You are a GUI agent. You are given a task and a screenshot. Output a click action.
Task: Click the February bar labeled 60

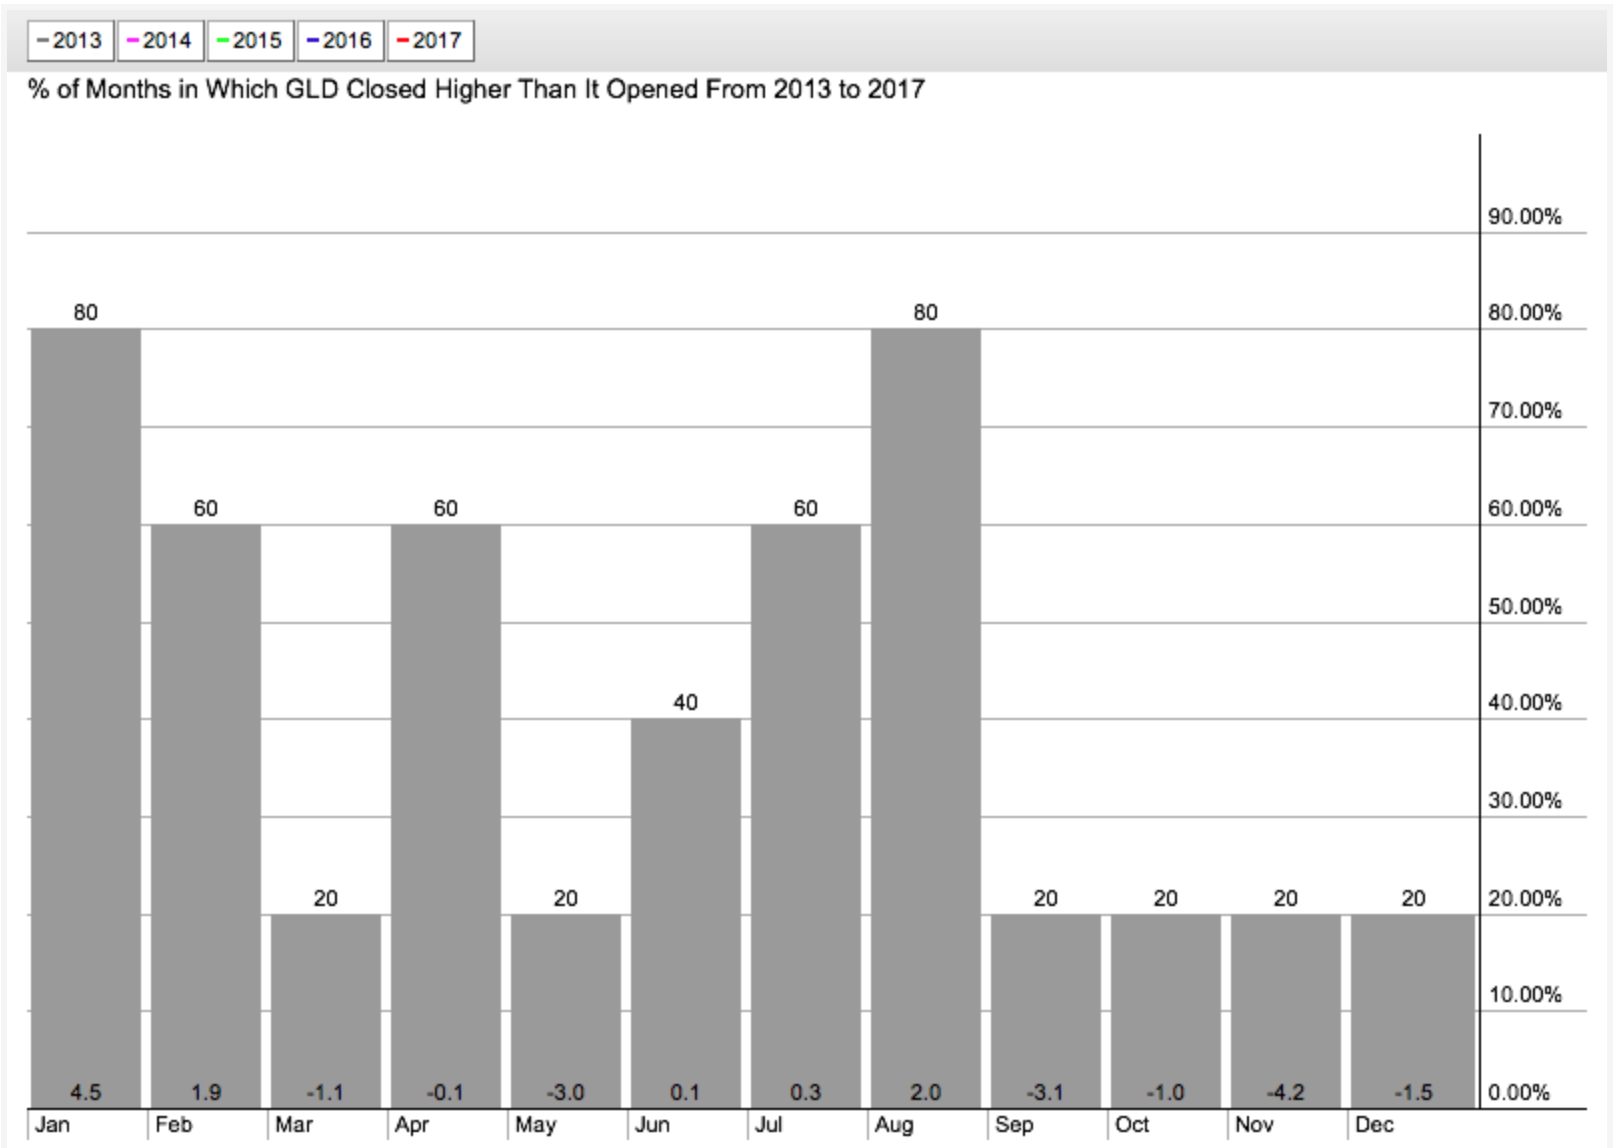coord(206,816)
